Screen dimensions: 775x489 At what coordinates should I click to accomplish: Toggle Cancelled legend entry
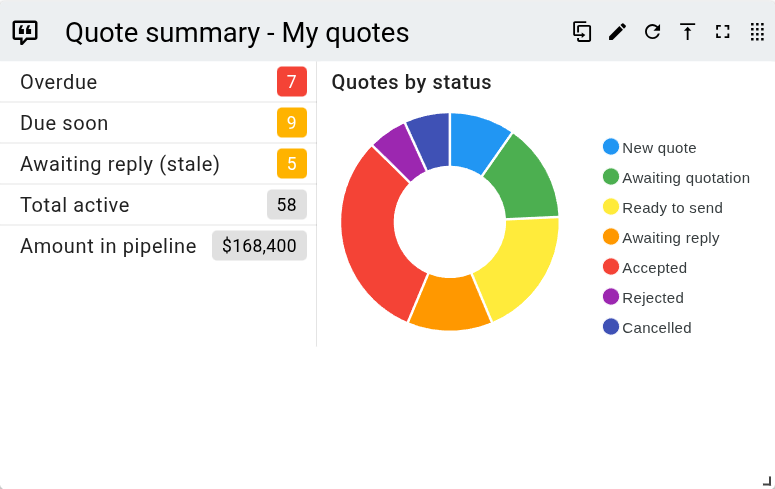pos(647,327)
